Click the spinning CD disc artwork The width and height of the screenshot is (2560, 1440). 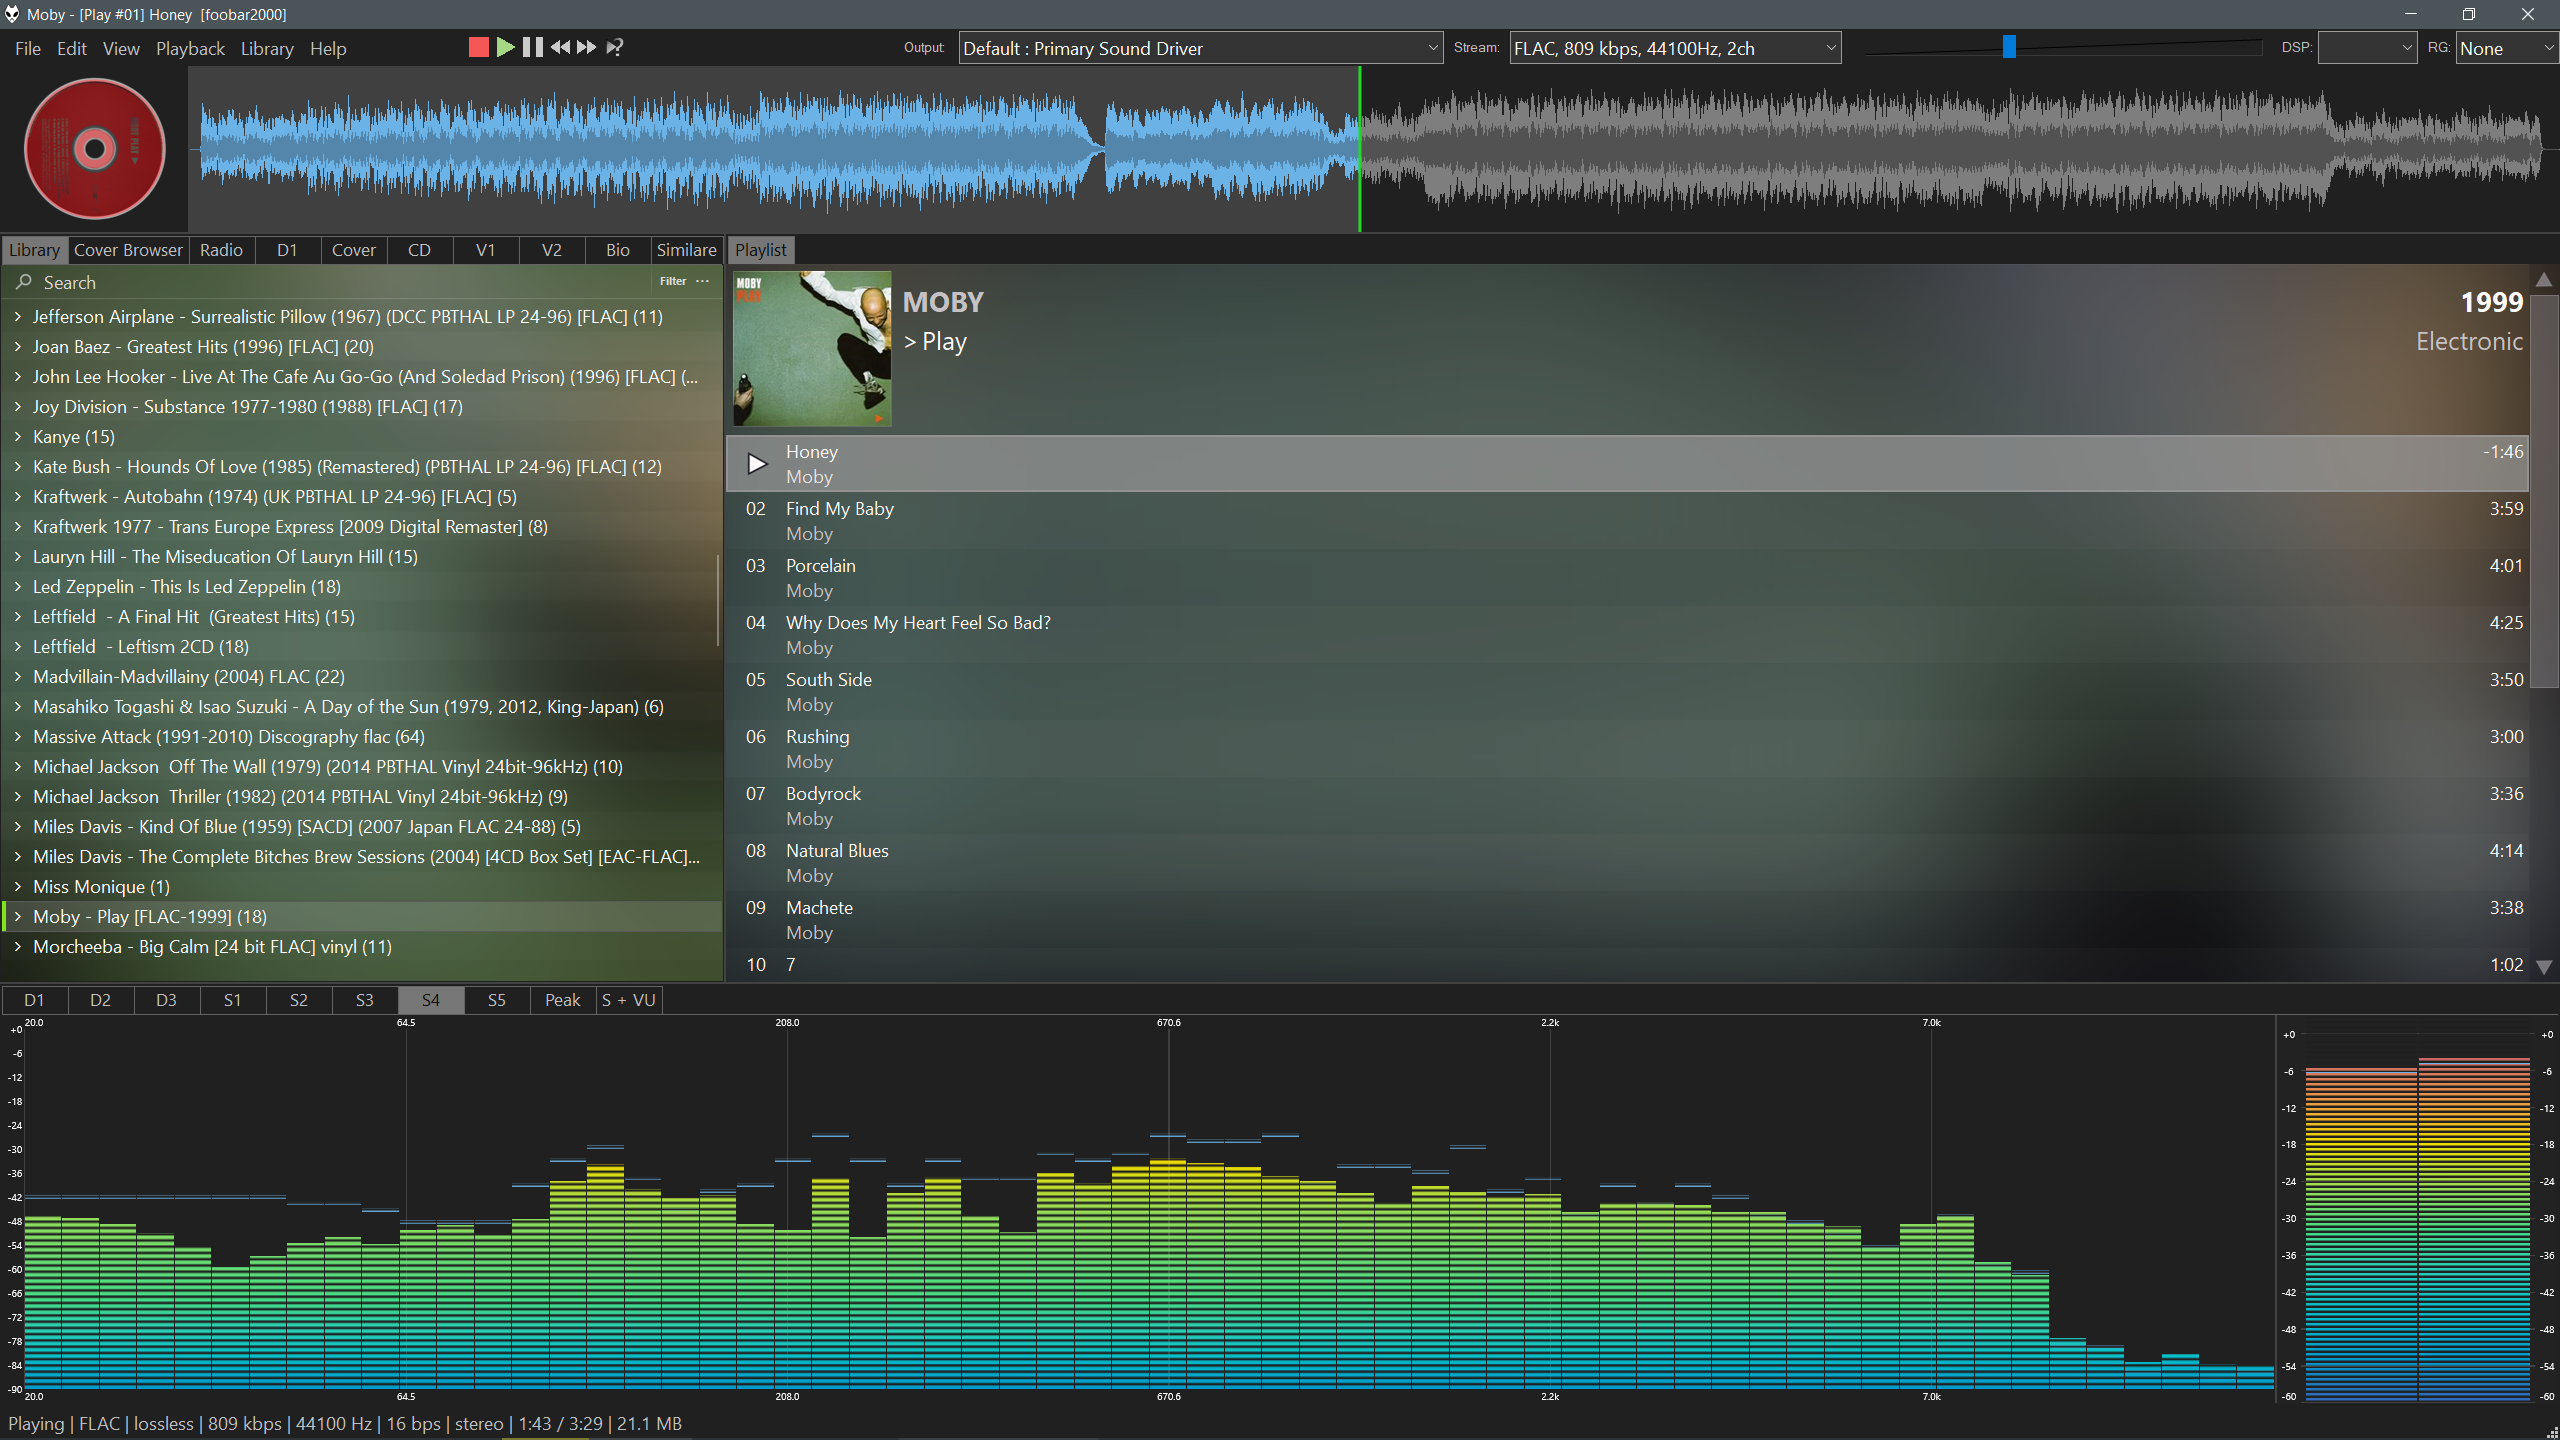[94, 149]
